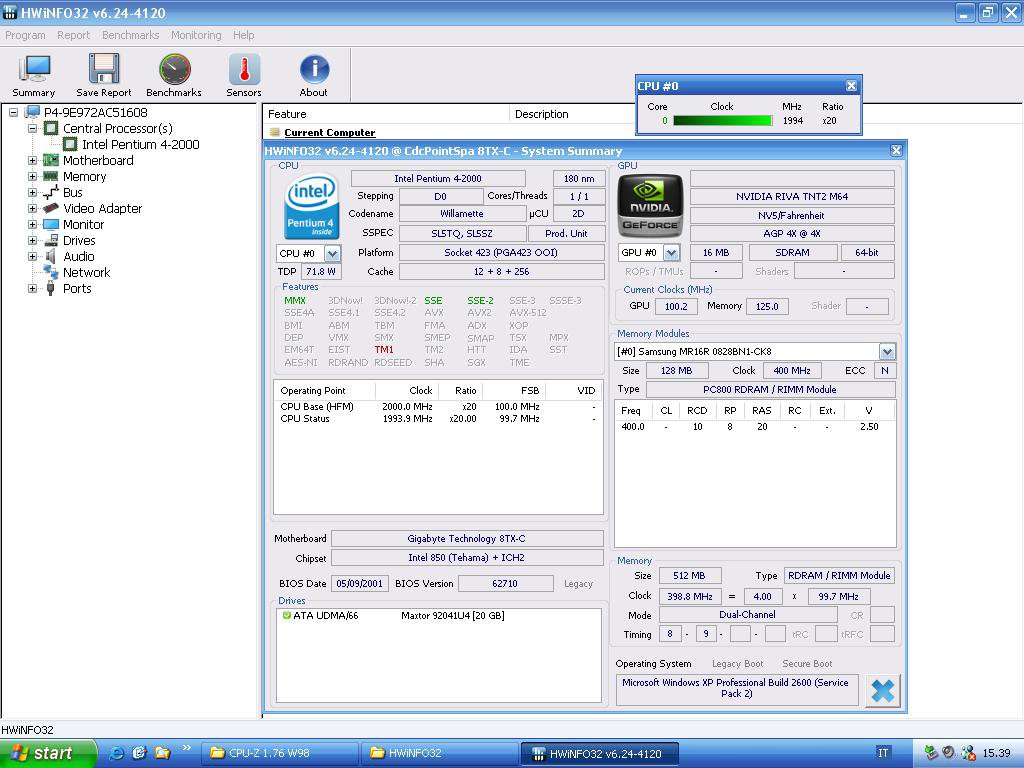Click the Windows Start button
Screen dimensions: 1024x768
pyautogui.click(x=48, y=753)
